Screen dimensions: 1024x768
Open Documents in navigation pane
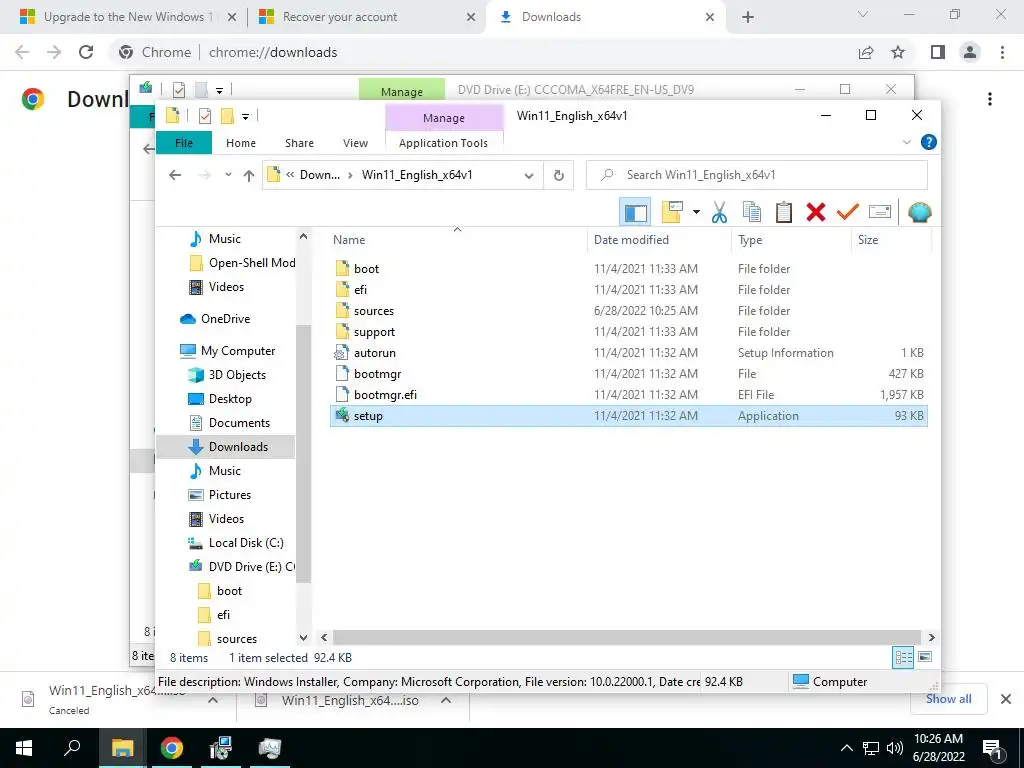click(x=239, y=423)
